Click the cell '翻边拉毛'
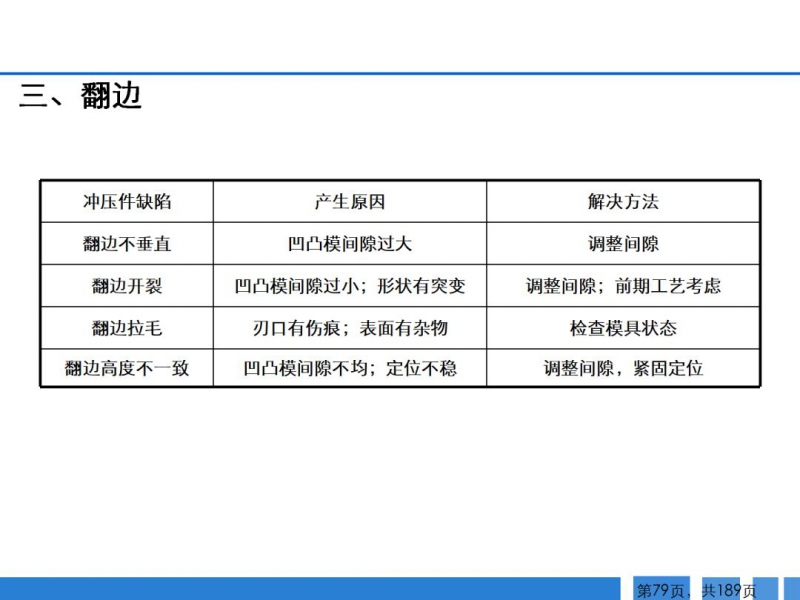 pos(127,328)
